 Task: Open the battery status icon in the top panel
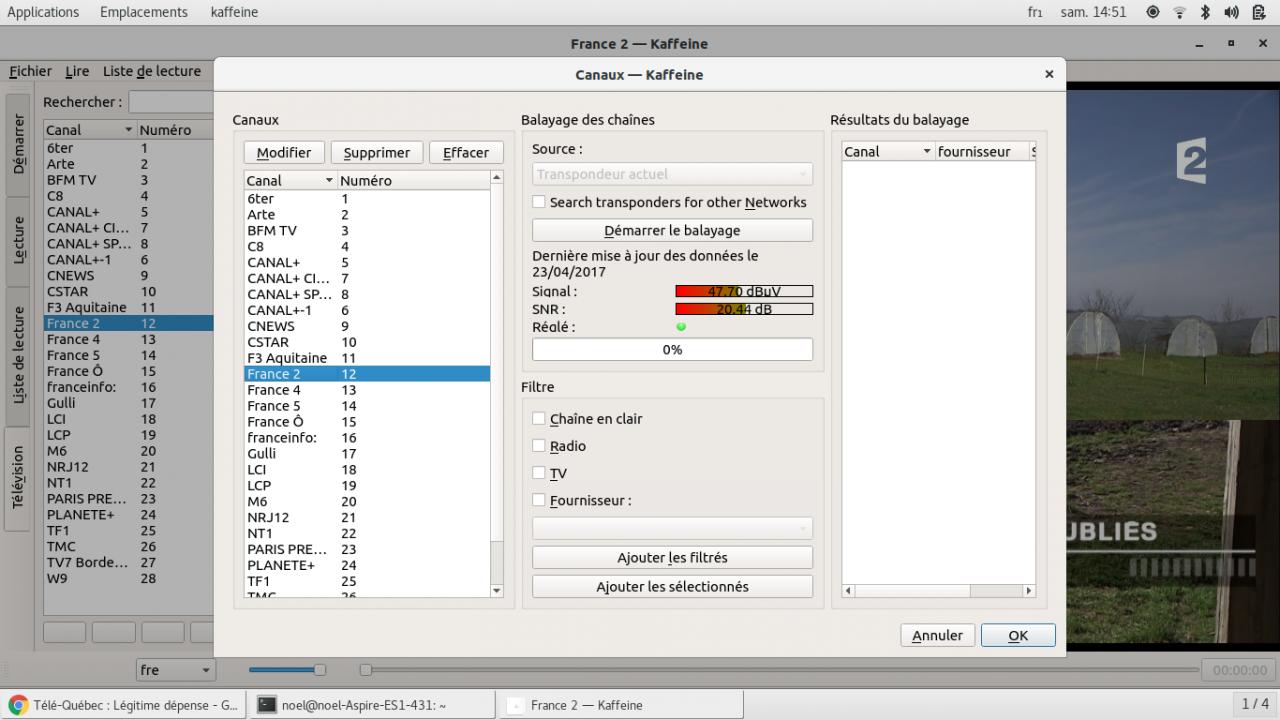(x=1258, y=12)
